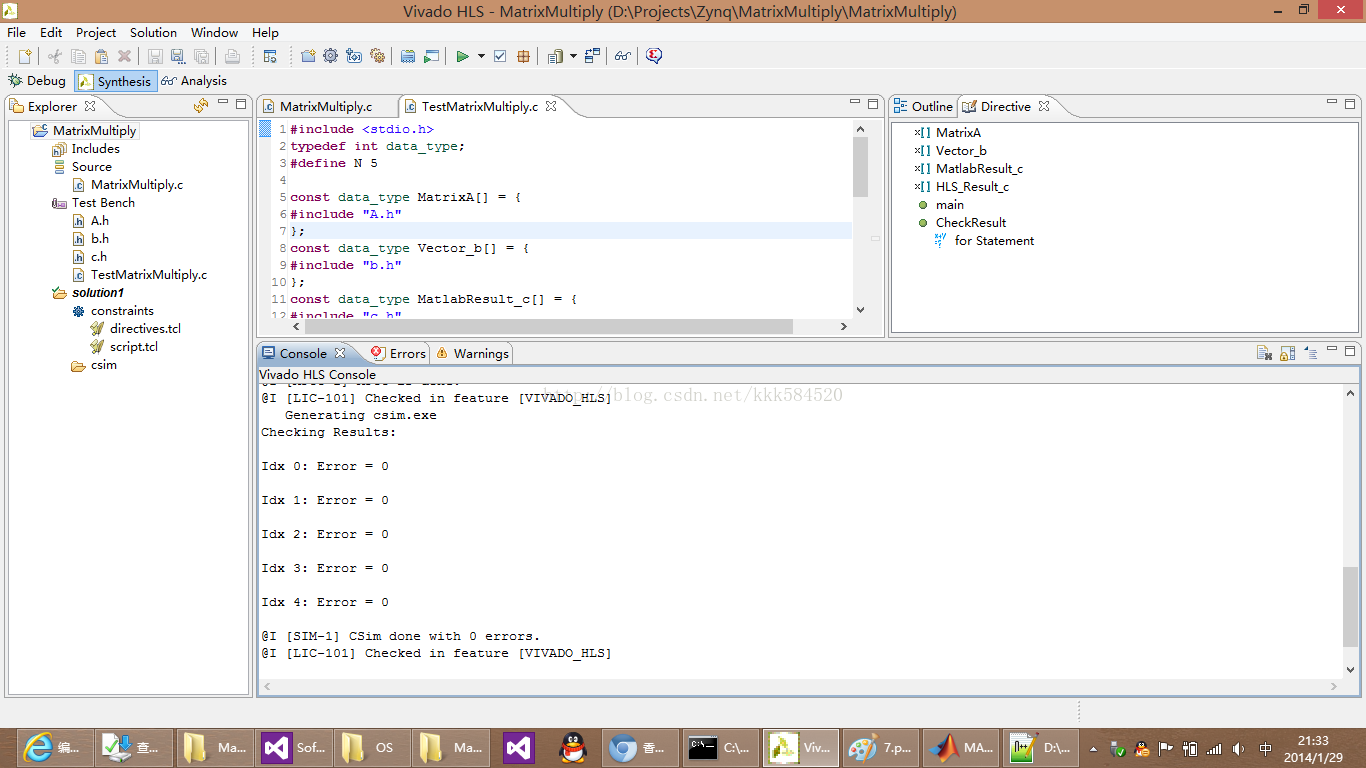The image size is (1366, 768).
Task: Click the Copy toolbar icon
Action: (x=78, y=57)
